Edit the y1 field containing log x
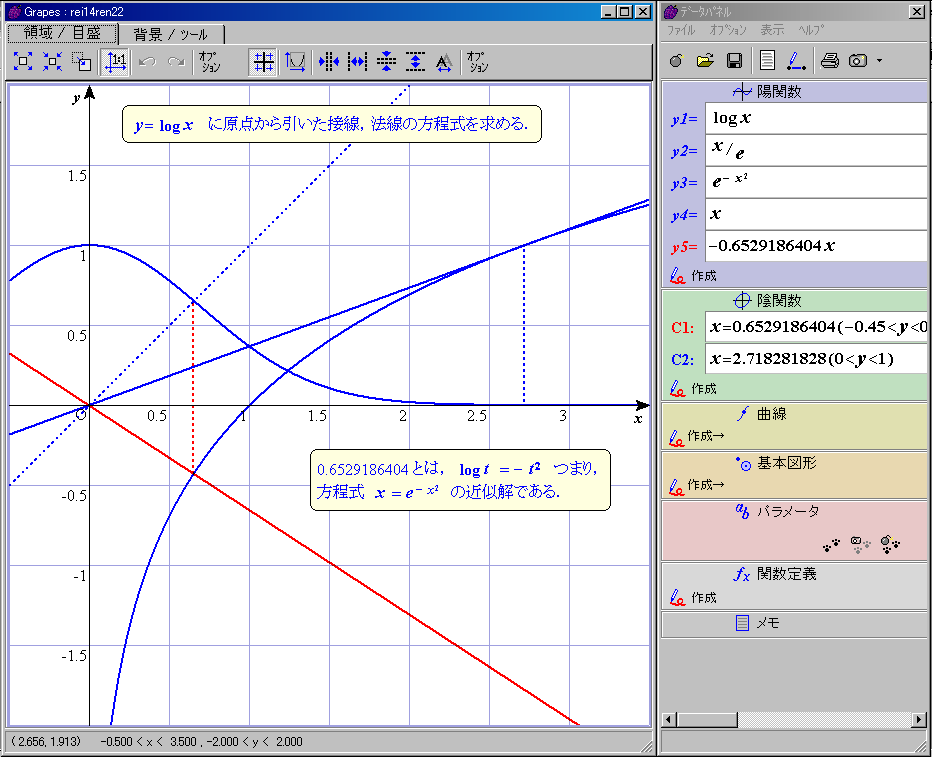Viewport: 932px width, 757px height. pos(816,118)
